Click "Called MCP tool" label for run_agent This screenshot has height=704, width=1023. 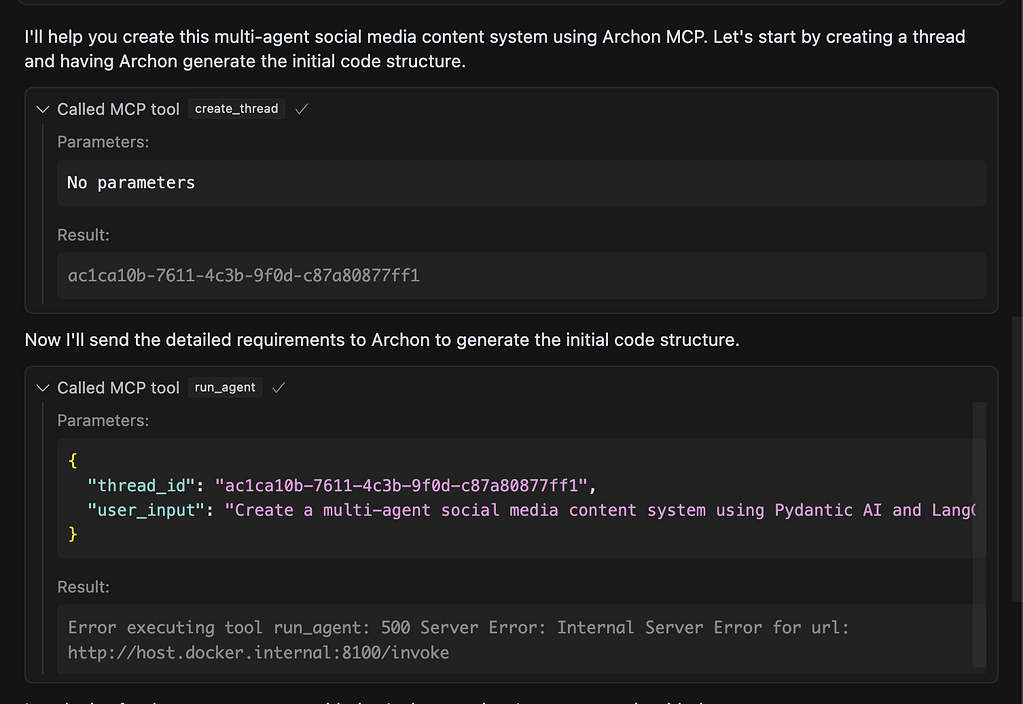click(118, 388)
